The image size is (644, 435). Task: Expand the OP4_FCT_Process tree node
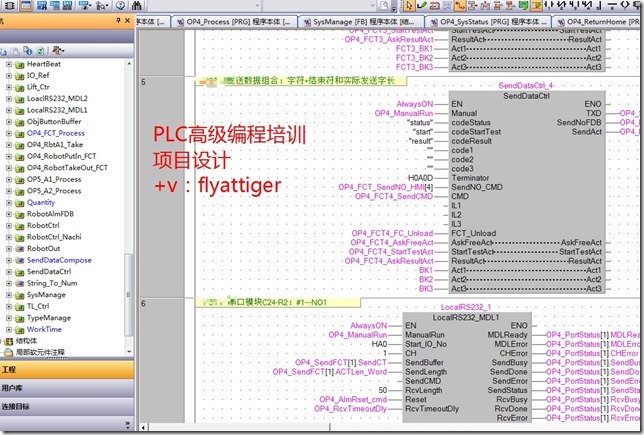tap(9, 133)
